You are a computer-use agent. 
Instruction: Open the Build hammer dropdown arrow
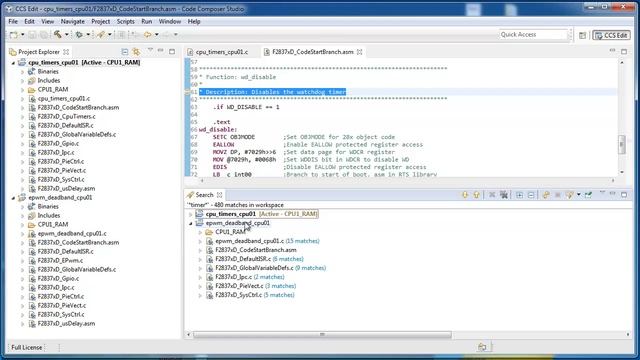pyautogui.click(x=66, y=35)
